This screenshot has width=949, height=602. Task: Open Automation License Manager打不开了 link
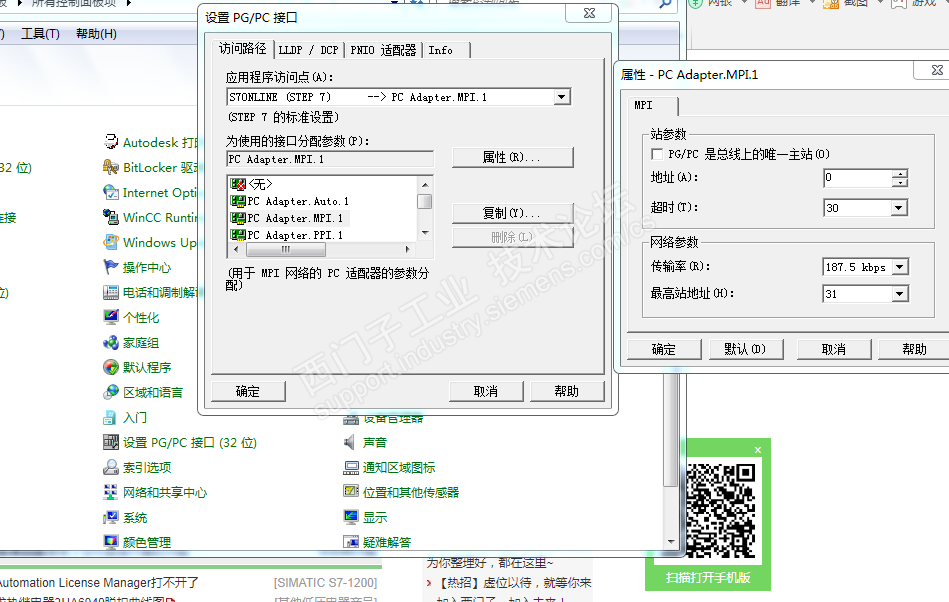(99, 583)
